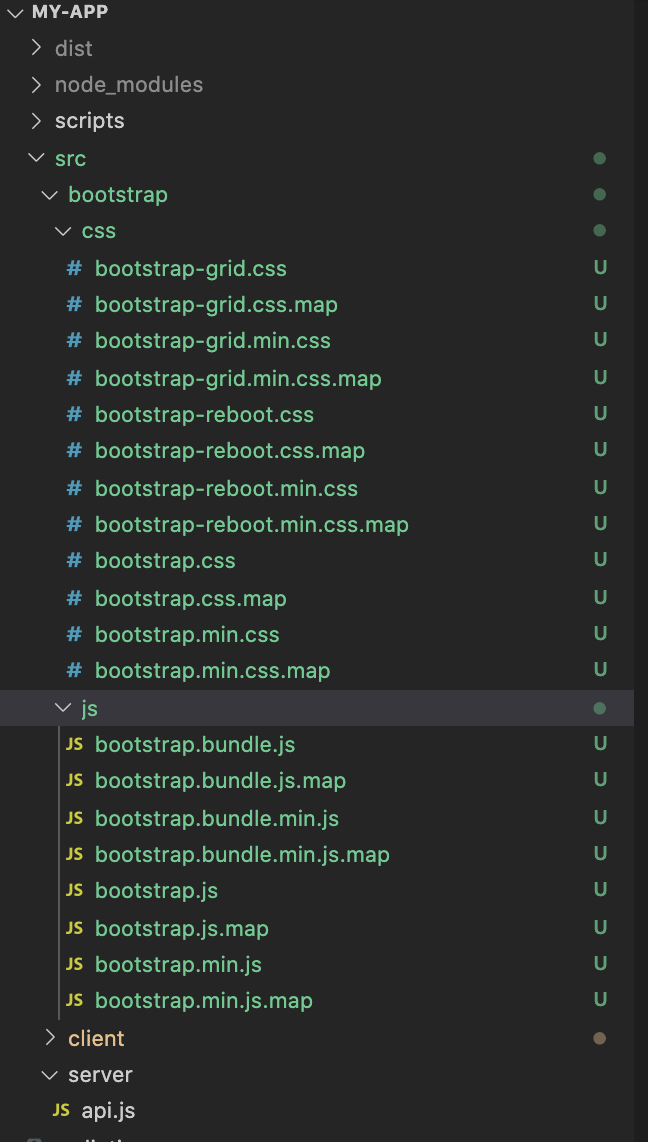This screenshot has height=1142, width=648.
Task: Click CSS icon of bootstrap-grid.css.map
Action: click(x=74, y=304)
